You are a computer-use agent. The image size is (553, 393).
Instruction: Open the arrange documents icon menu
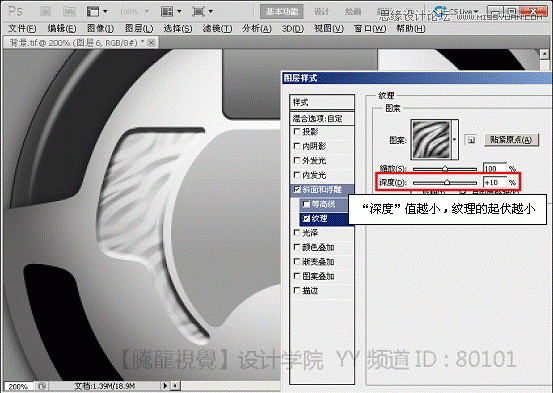point(171,12)
